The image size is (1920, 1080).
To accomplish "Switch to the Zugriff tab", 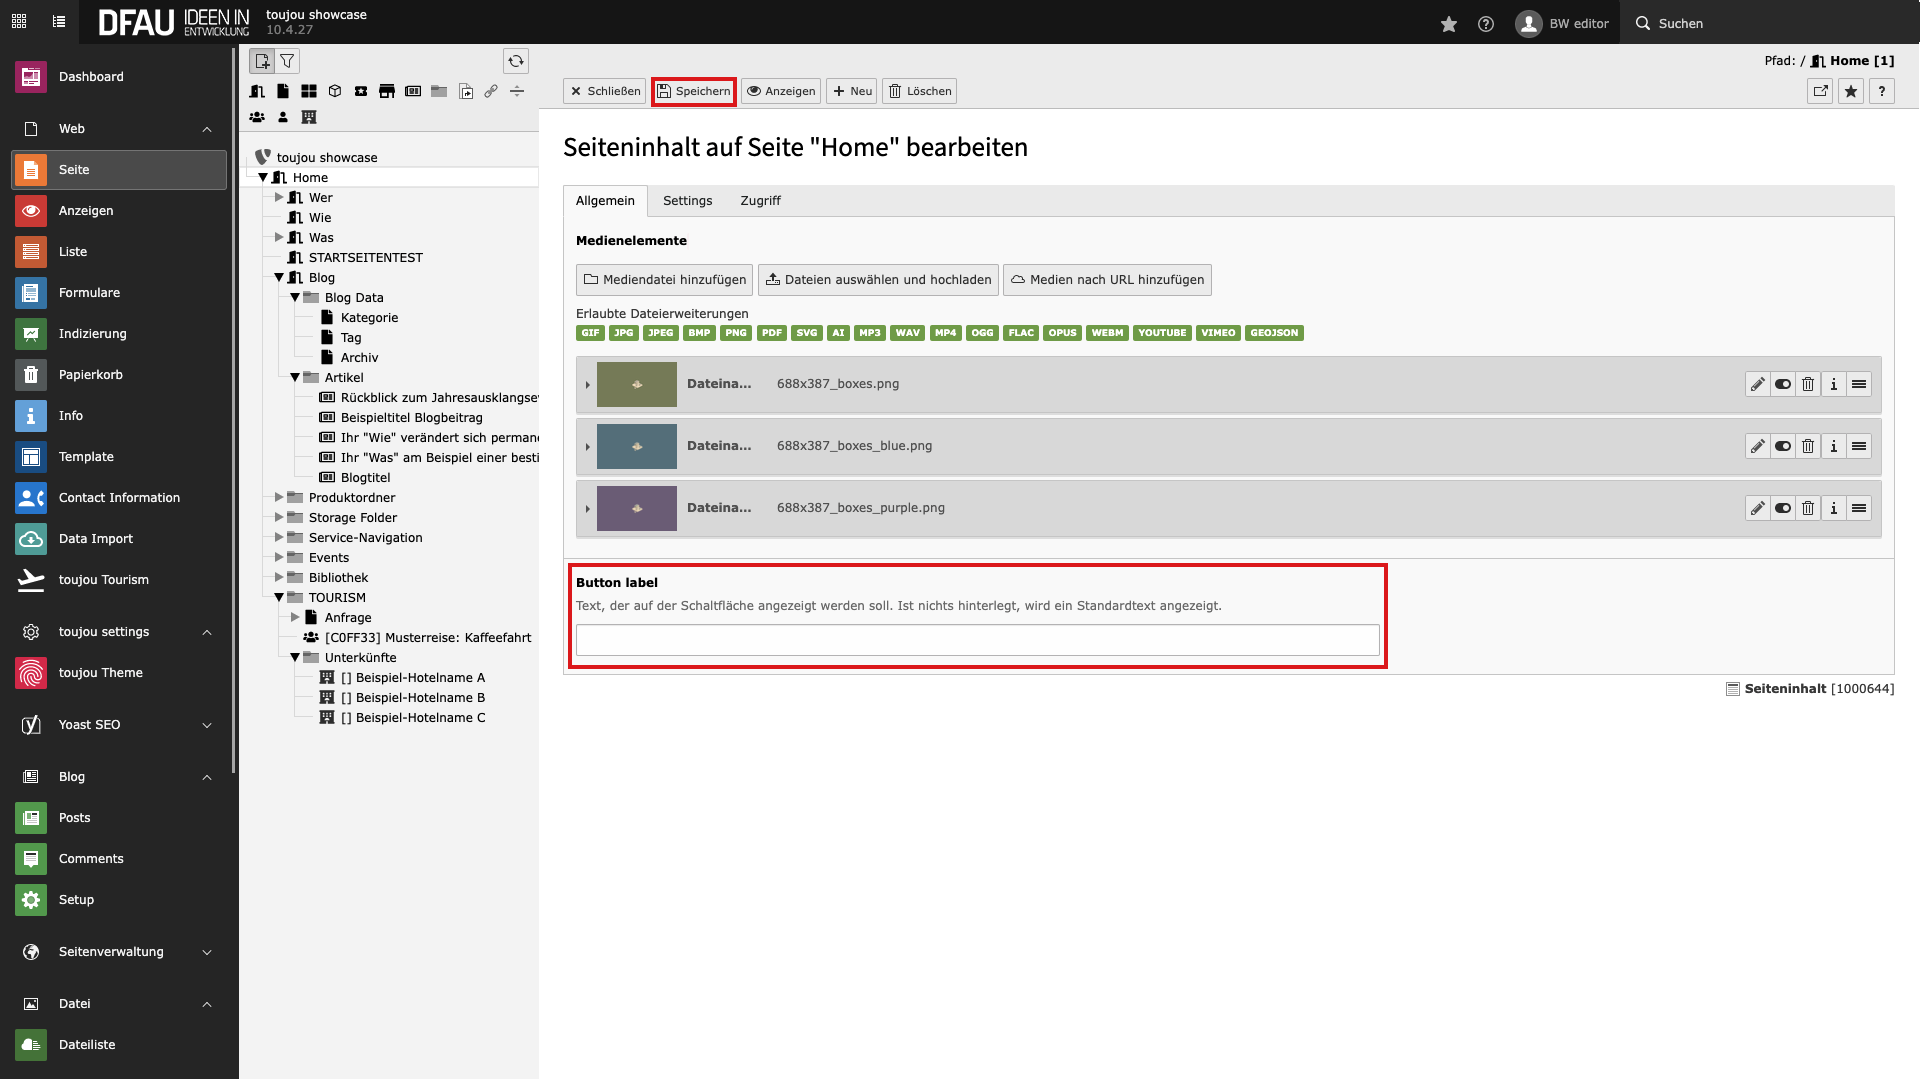I will point(760,201).
